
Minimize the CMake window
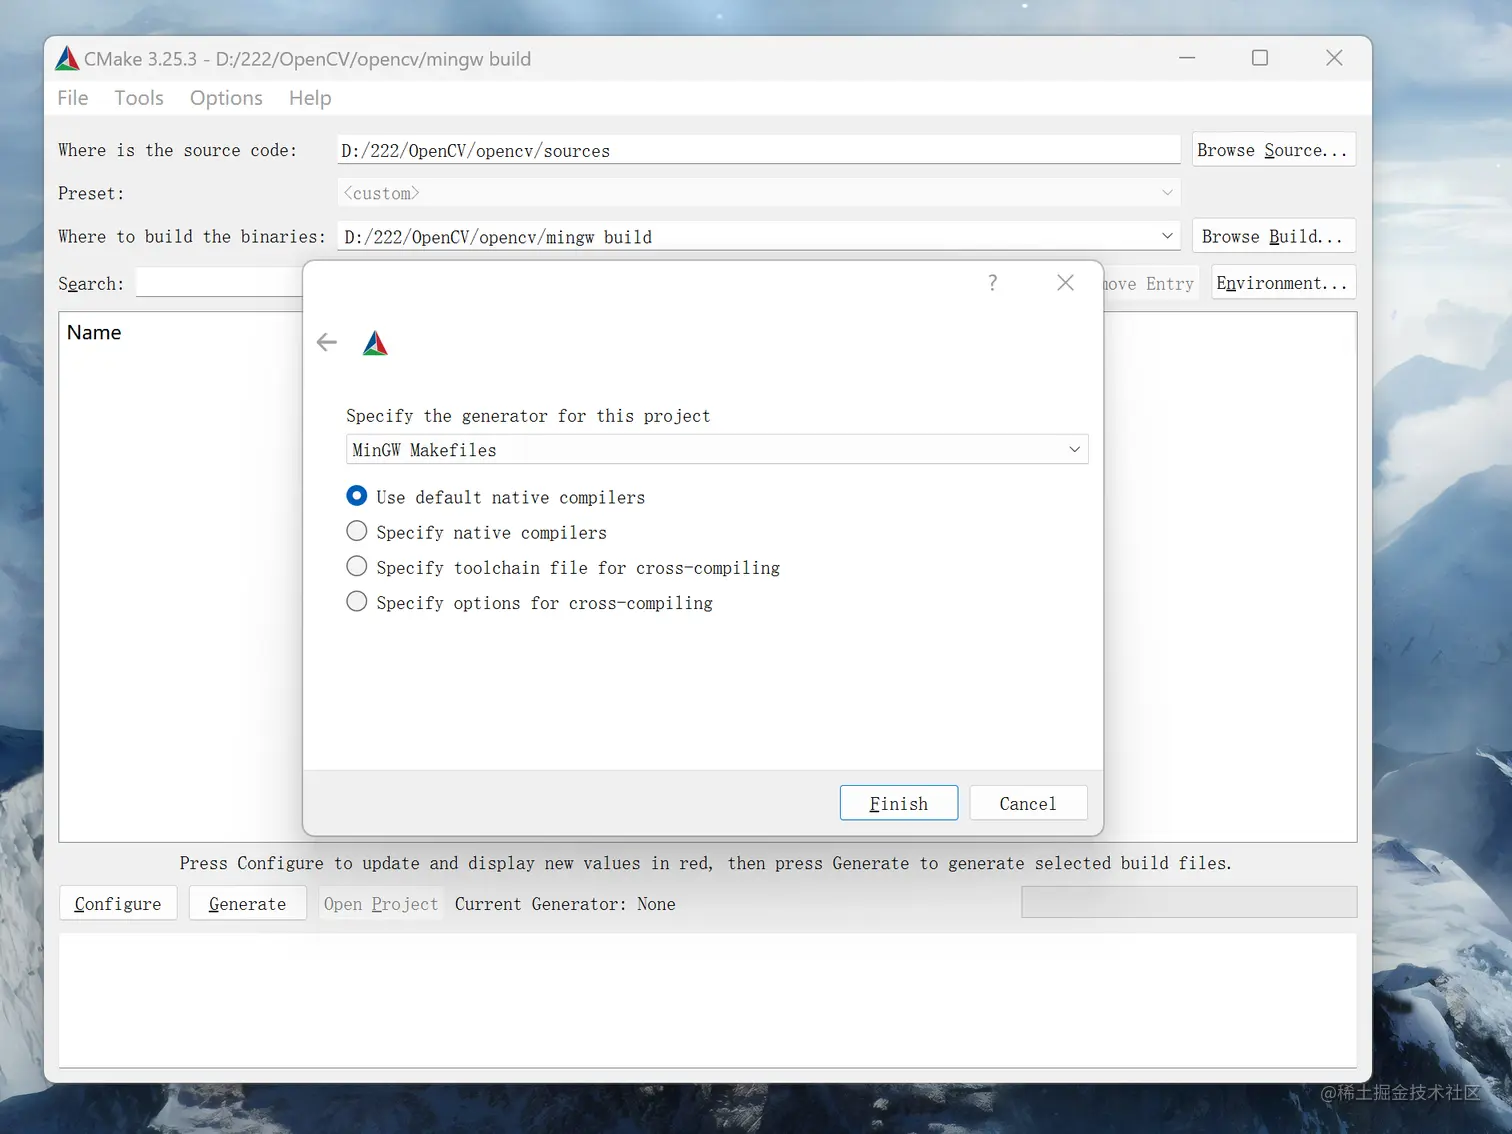(1187, 58)
